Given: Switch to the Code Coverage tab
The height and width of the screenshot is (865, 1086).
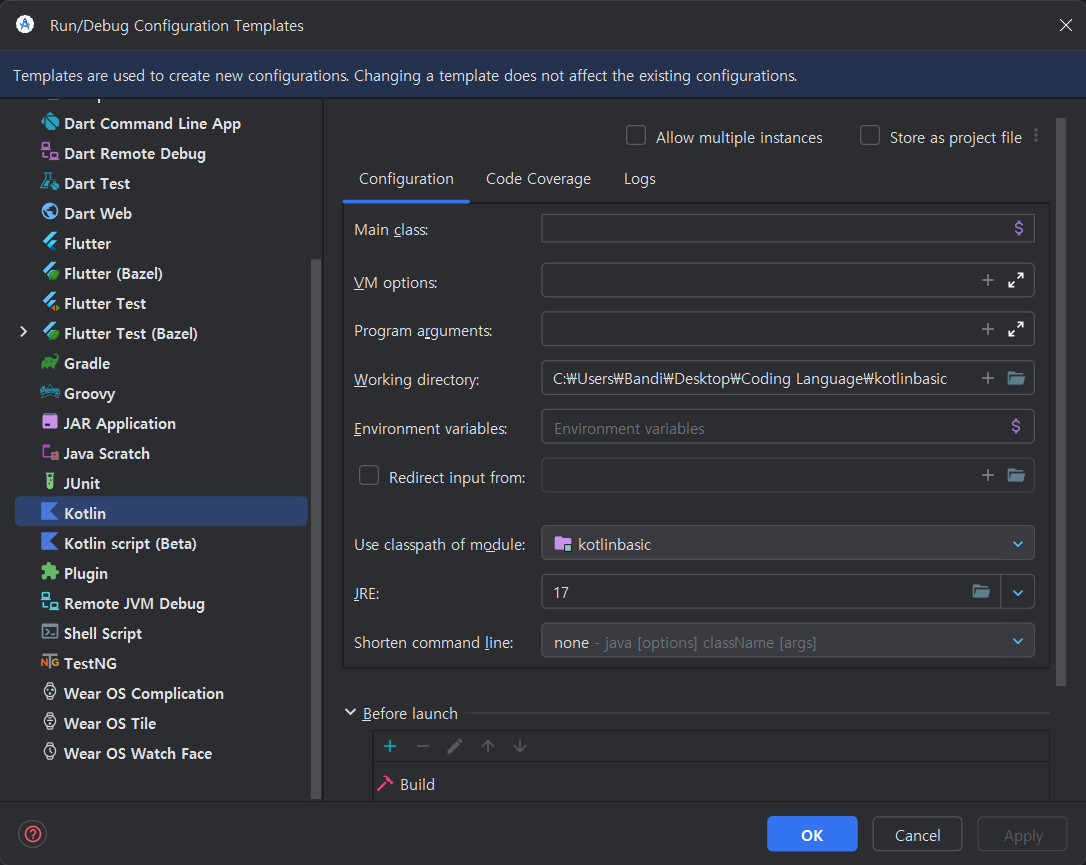Looking at the screenshot, I should point(538,179).
